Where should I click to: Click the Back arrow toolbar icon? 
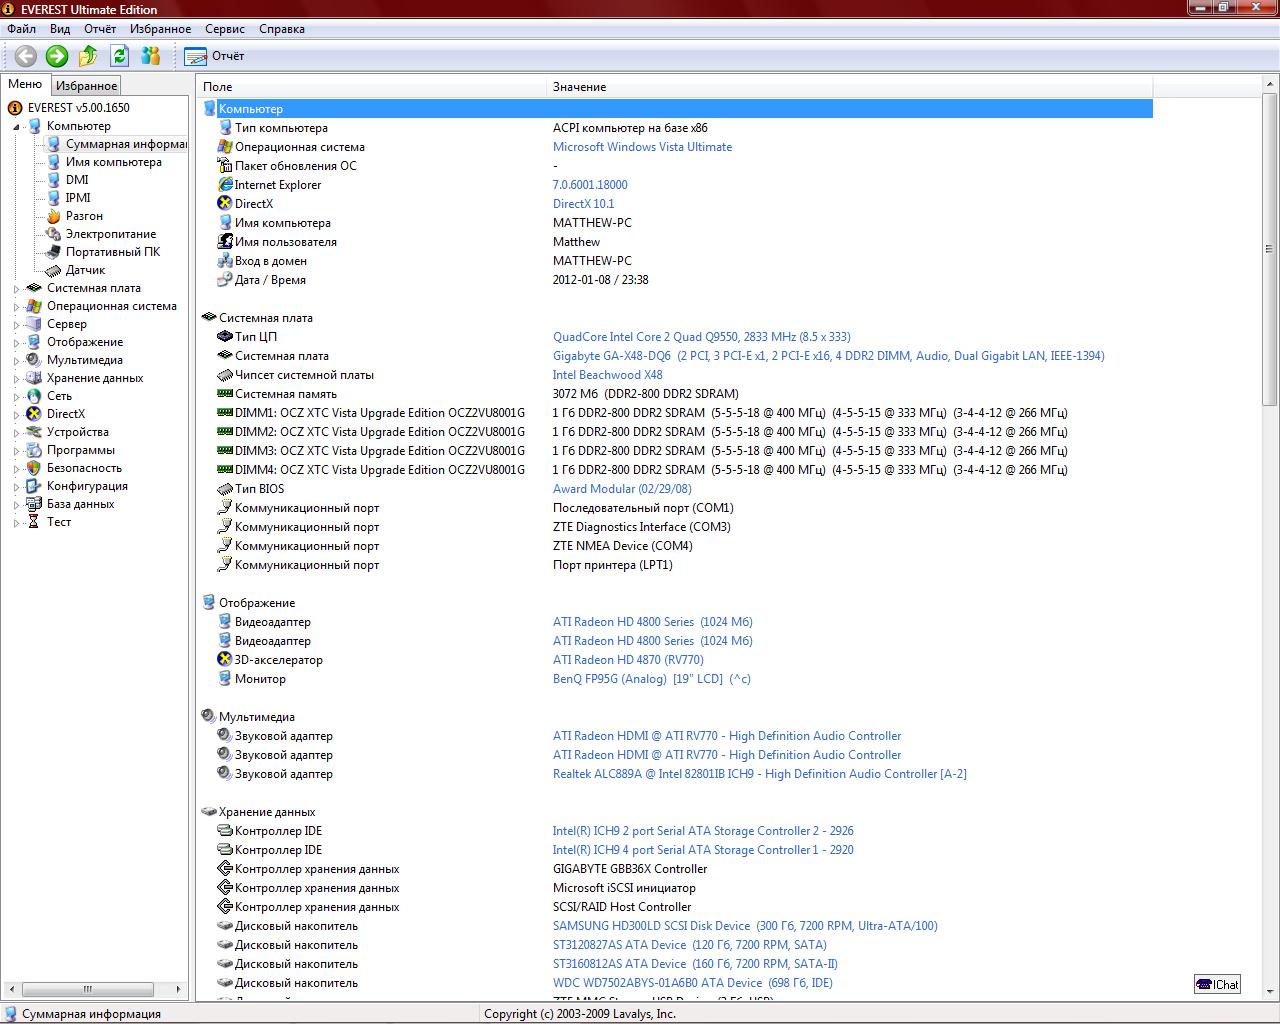point(25,56)
